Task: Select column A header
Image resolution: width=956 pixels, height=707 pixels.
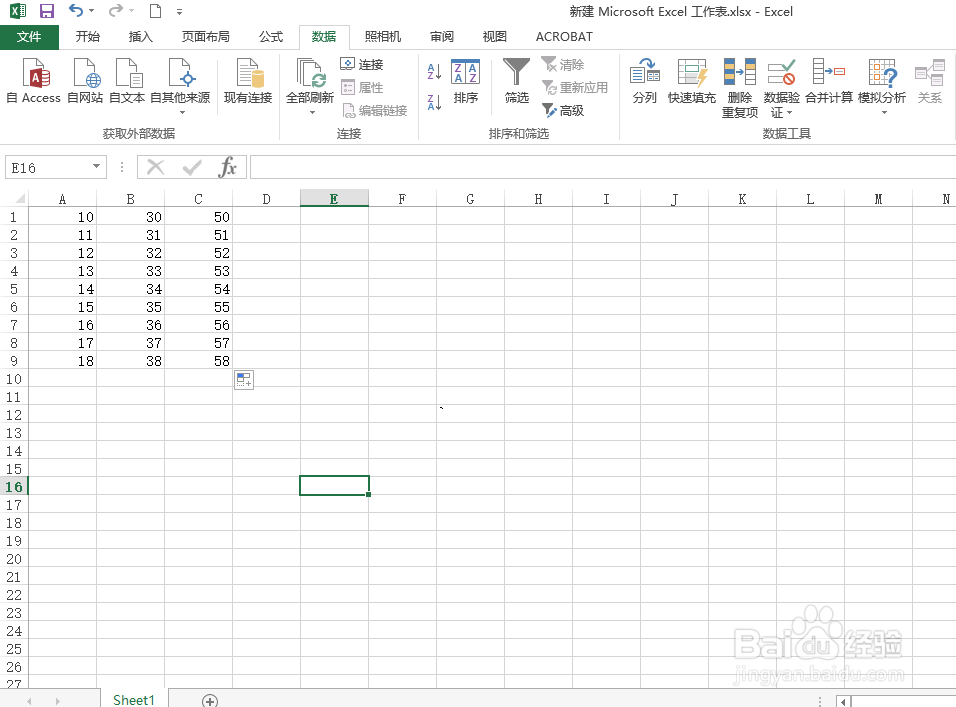Action: tap(62, 199)
